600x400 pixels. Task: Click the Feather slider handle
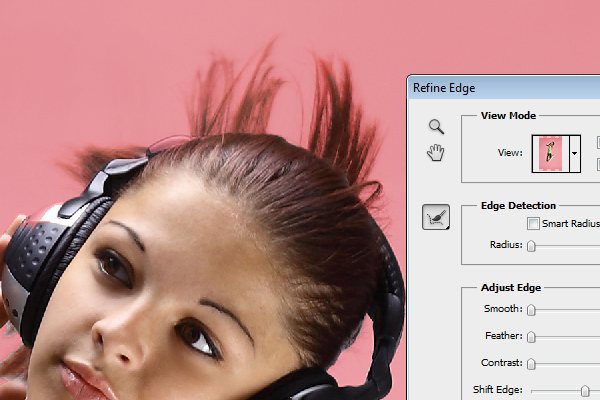(531, 337)
